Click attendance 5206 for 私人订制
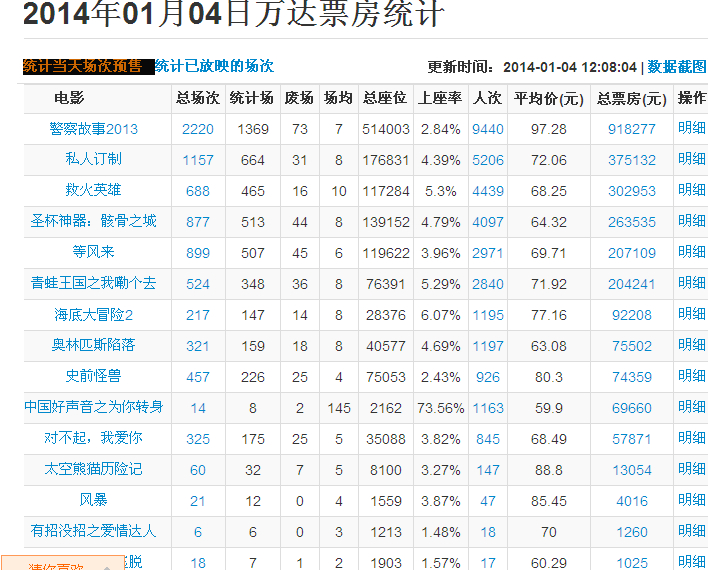This screenshot has height=570, width=708. click(488, 160)
